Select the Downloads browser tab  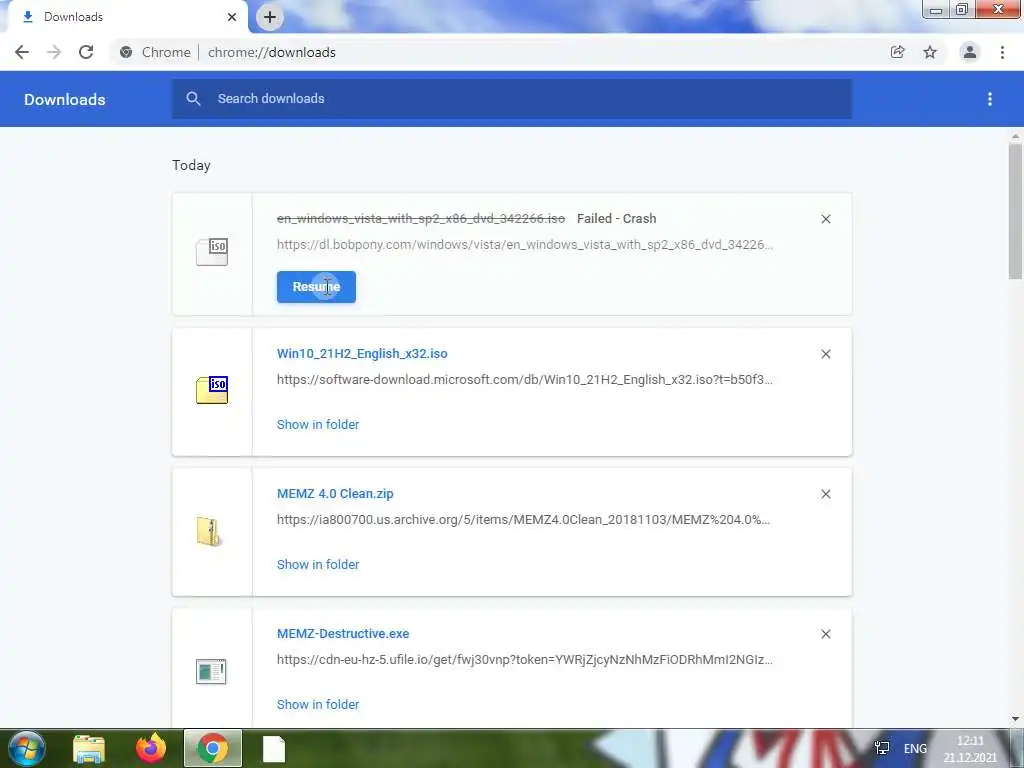tap(128, 17)
